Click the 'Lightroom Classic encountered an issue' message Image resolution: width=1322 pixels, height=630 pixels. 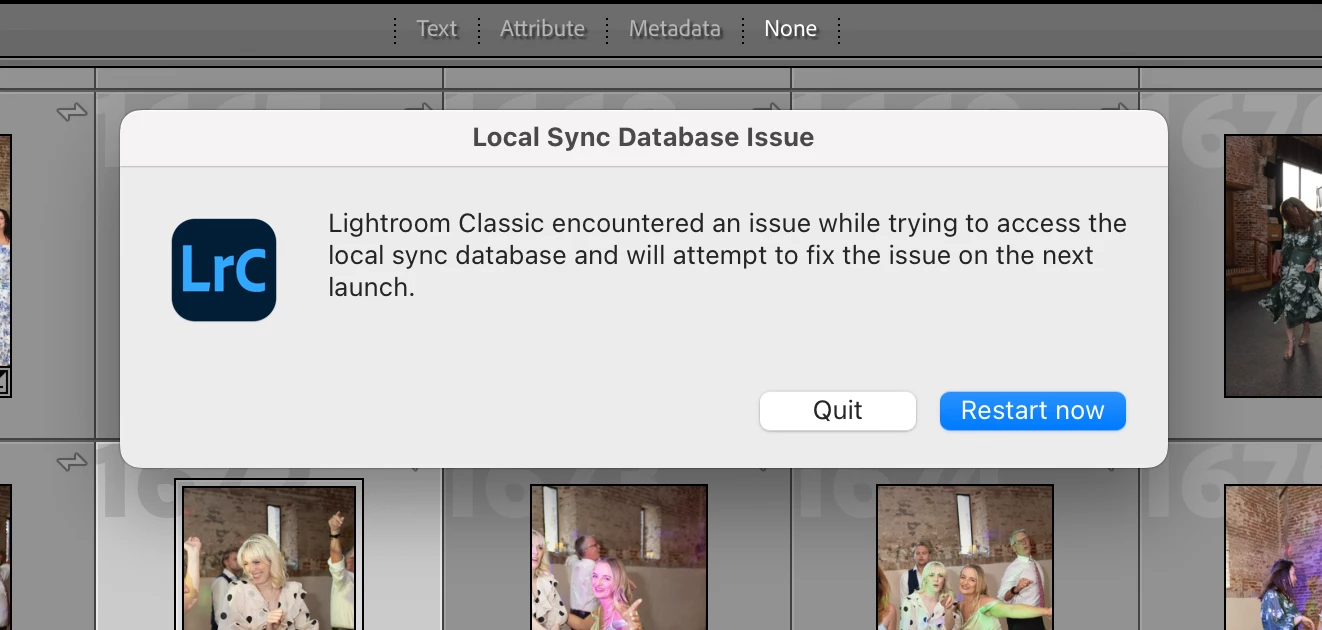click(x=728, y=255)
